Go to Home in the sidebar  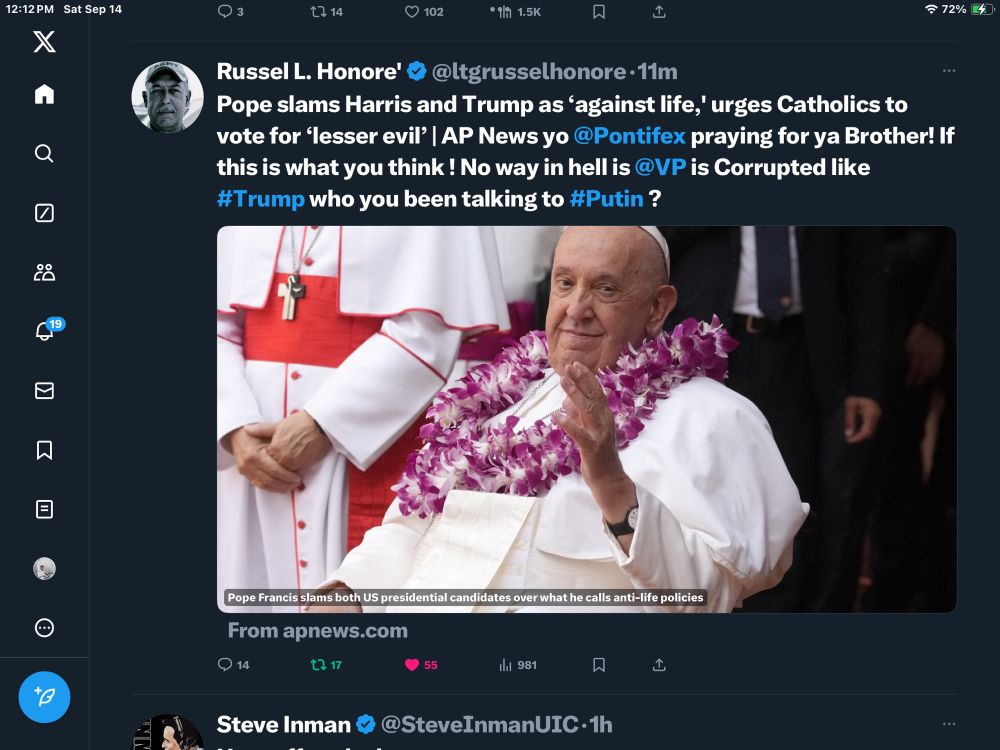[44, 94]
